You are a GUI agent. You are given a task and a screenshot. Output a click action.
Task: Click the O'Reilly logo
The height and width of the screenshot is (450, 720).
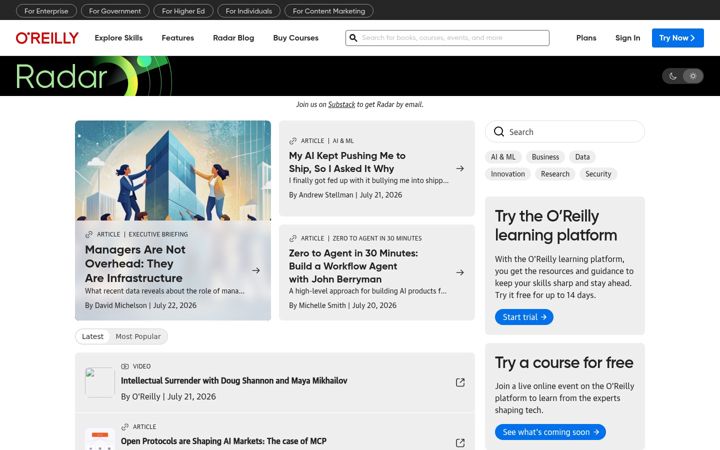pos(47,38)
